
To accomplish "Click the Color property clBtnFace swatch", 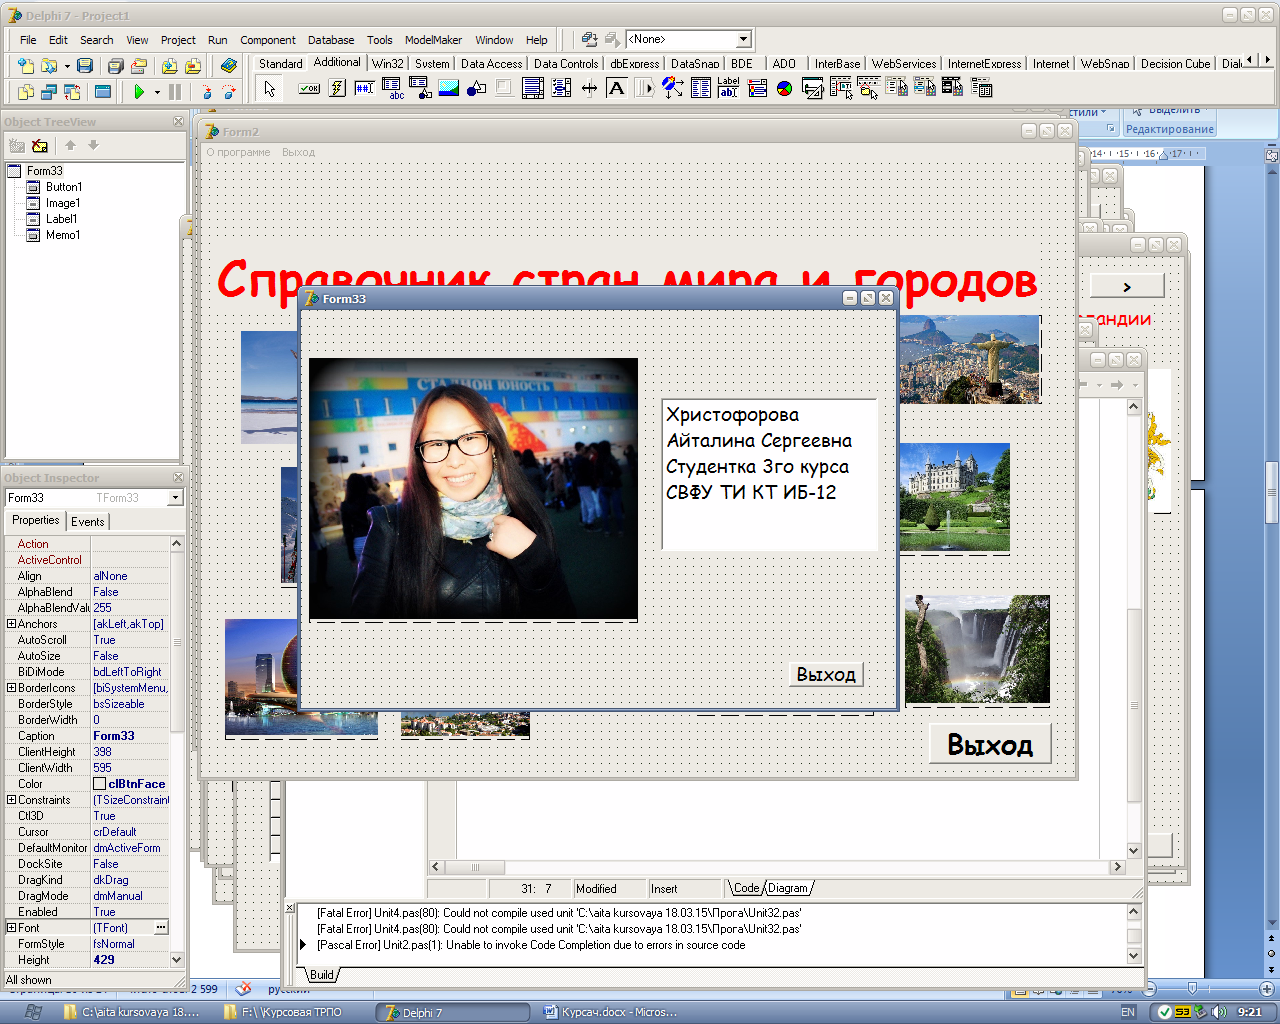I will click(100, 784).
